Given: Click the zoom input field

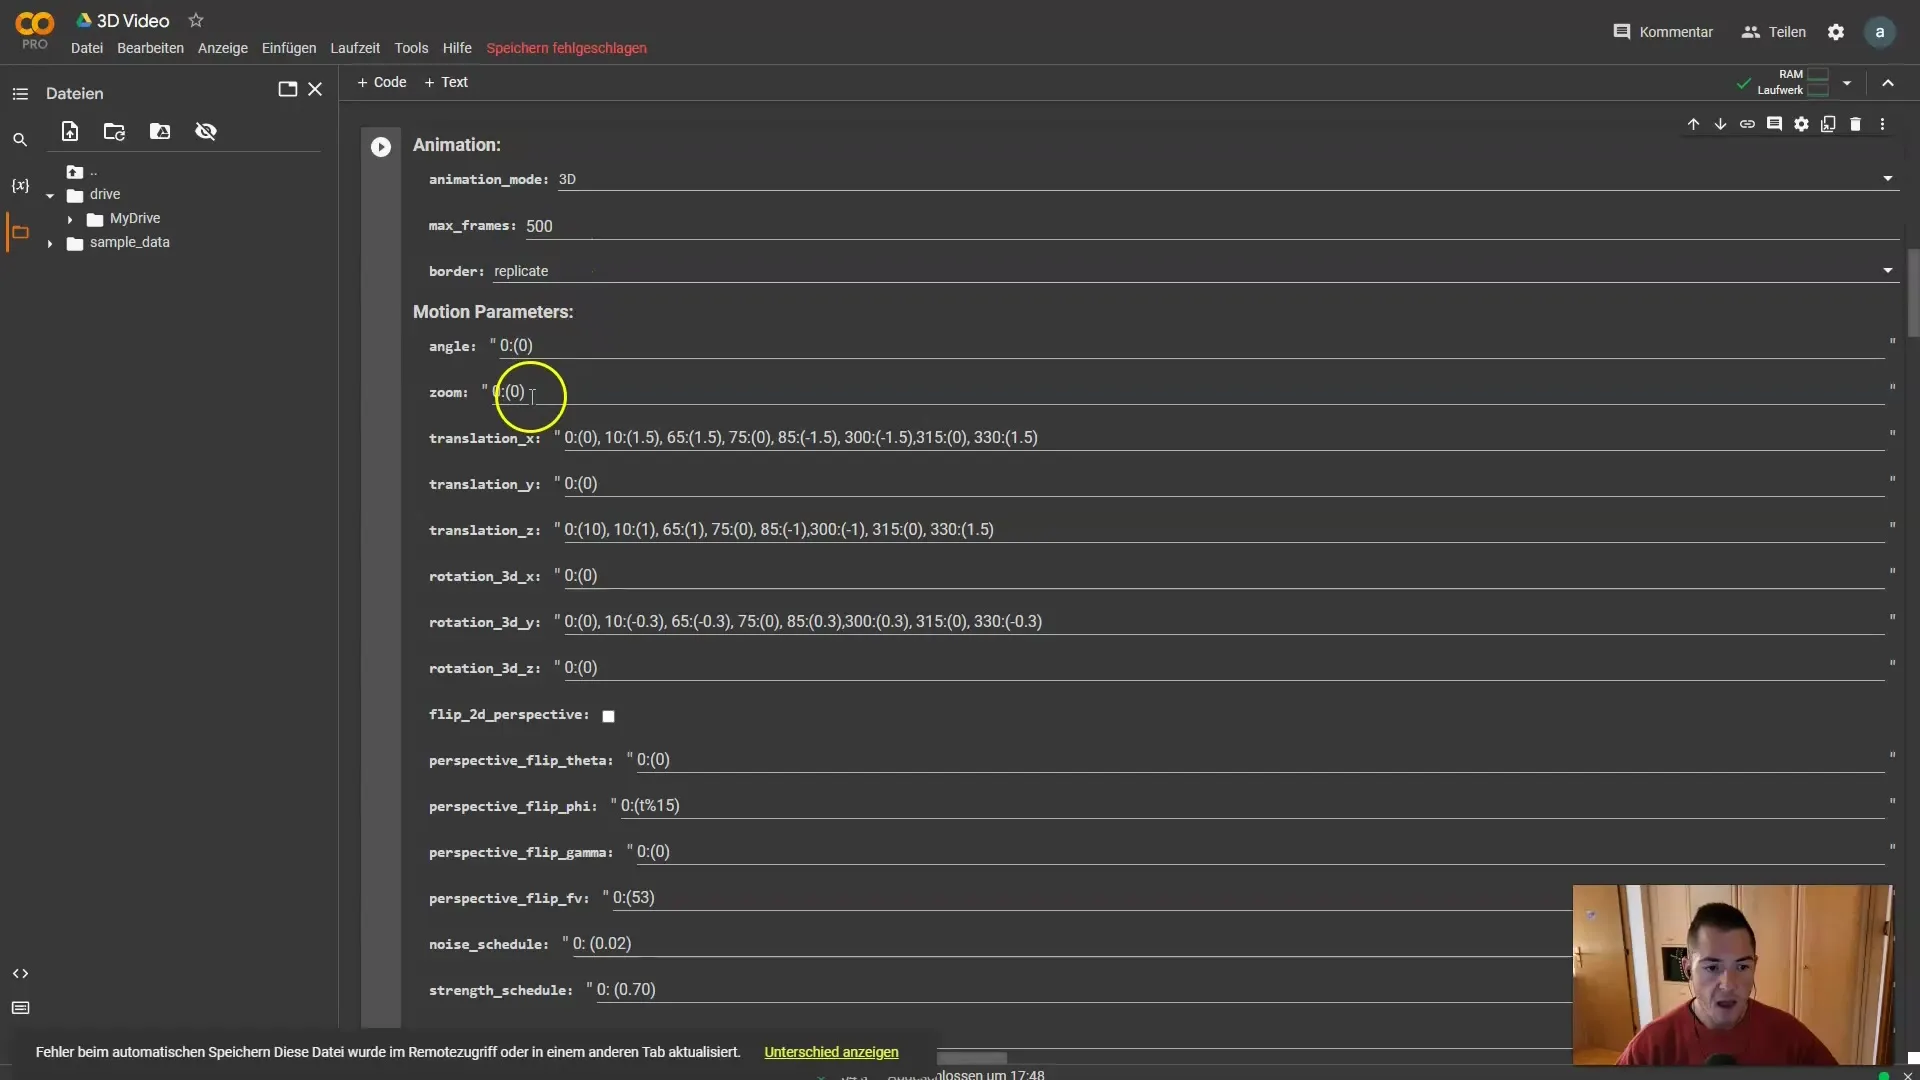Looking at the screenshot, I should click(x=1188, y=392).
